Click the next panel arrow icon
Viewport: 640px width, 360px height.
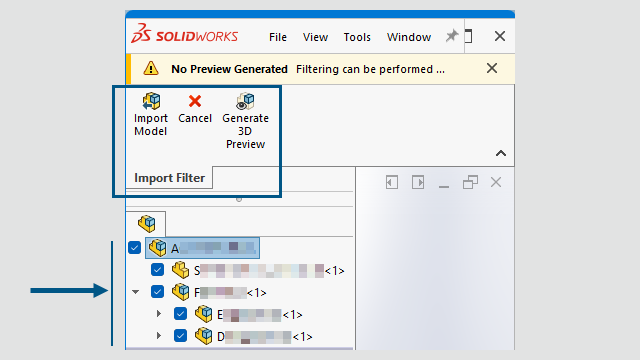pos(418,182)
